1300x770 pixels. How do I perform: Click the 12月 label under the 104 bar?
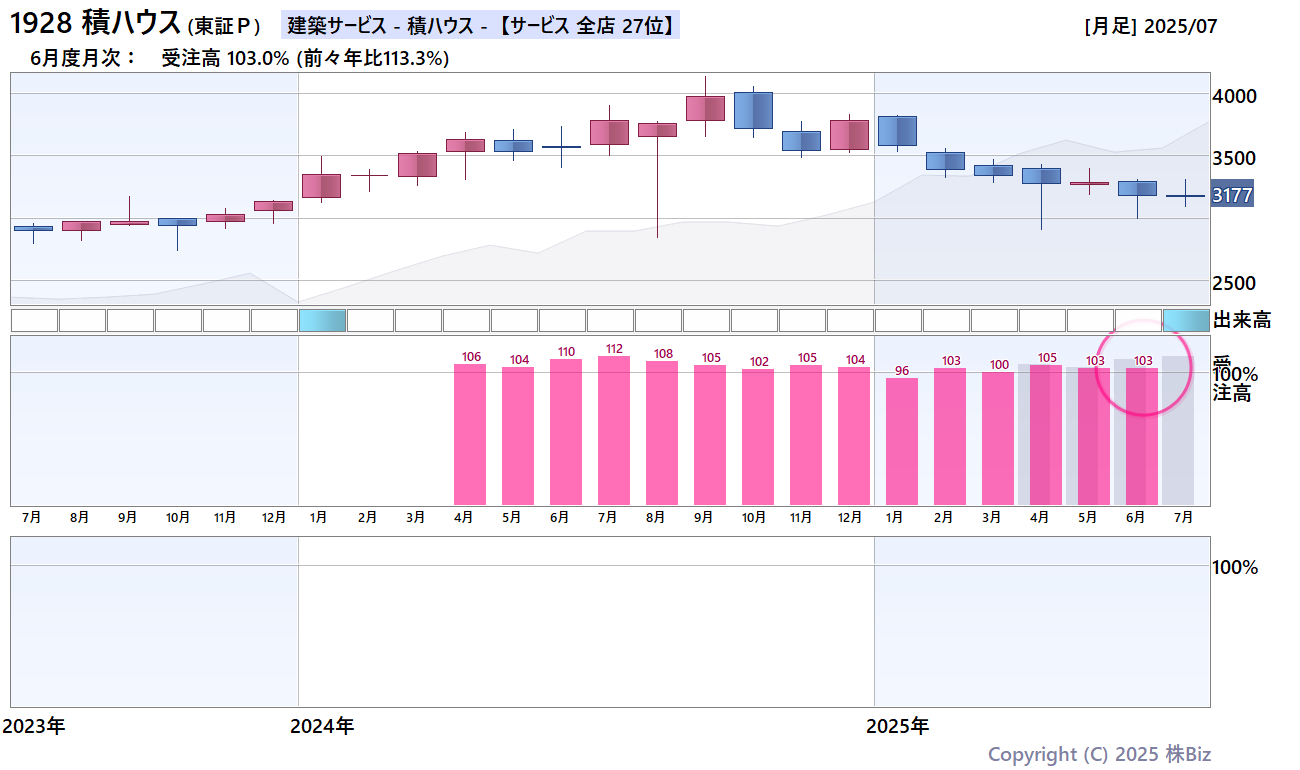pyautogui.click(x=849, y=517)
